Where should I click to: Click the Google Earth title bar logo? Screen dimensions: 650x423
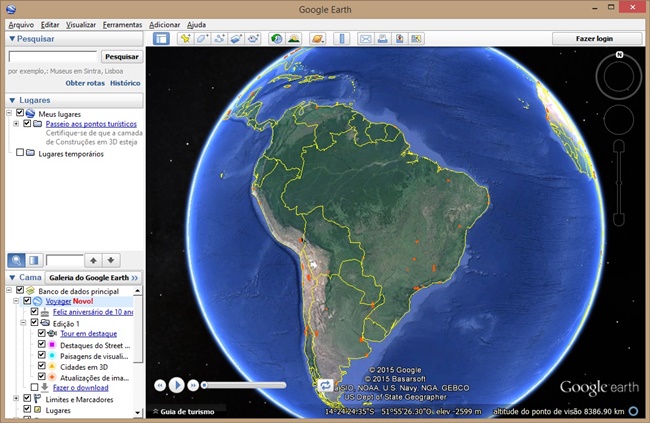click(x=11, y=9)
